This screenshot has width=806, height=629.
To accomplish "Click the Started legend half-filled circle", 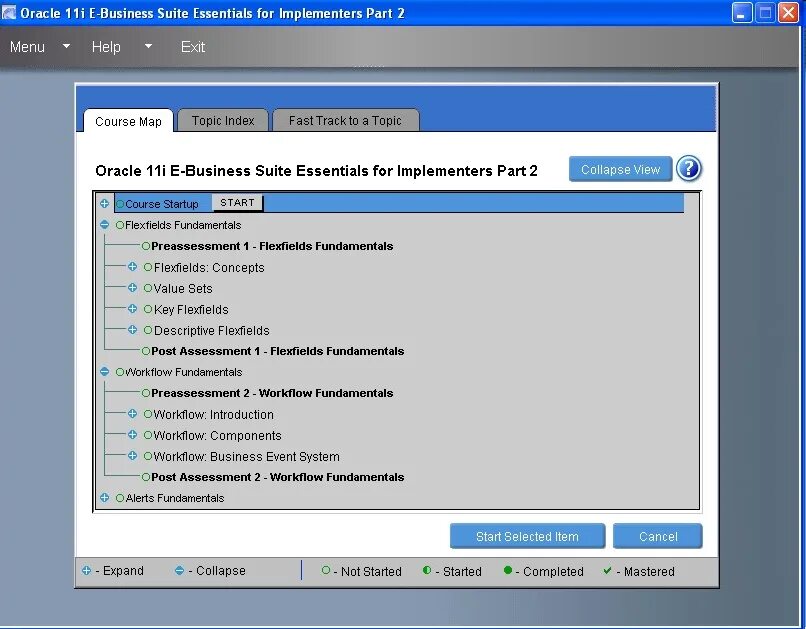I will coord(427,570).
